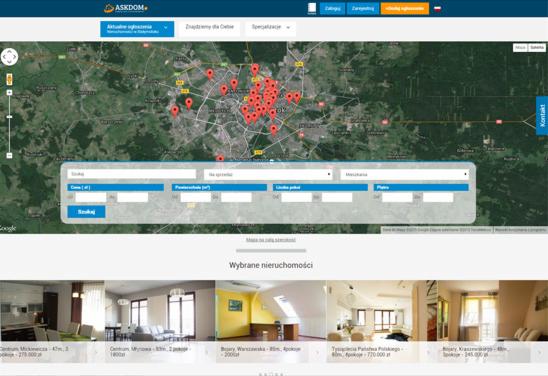548x376 pixels.
Task: Click the Centrum, Mickiewicza - 47m caption text
Action: tap(34, 352)
